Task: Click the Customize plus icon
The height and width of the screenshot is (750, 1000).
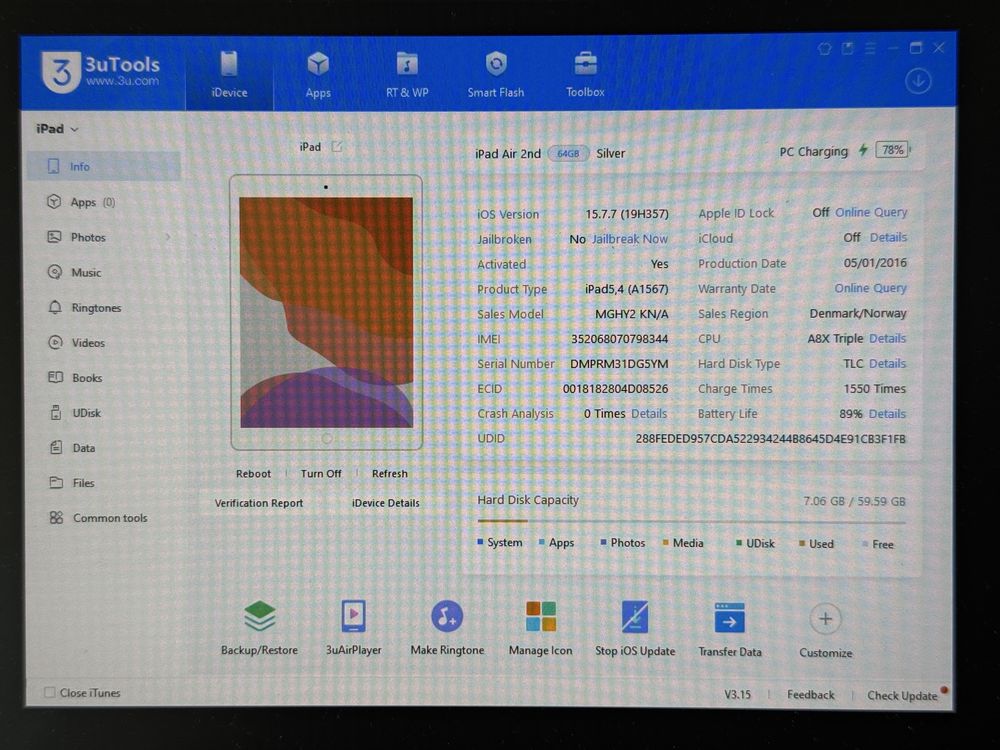Action: pyautogui.click(x=825, y=619)
